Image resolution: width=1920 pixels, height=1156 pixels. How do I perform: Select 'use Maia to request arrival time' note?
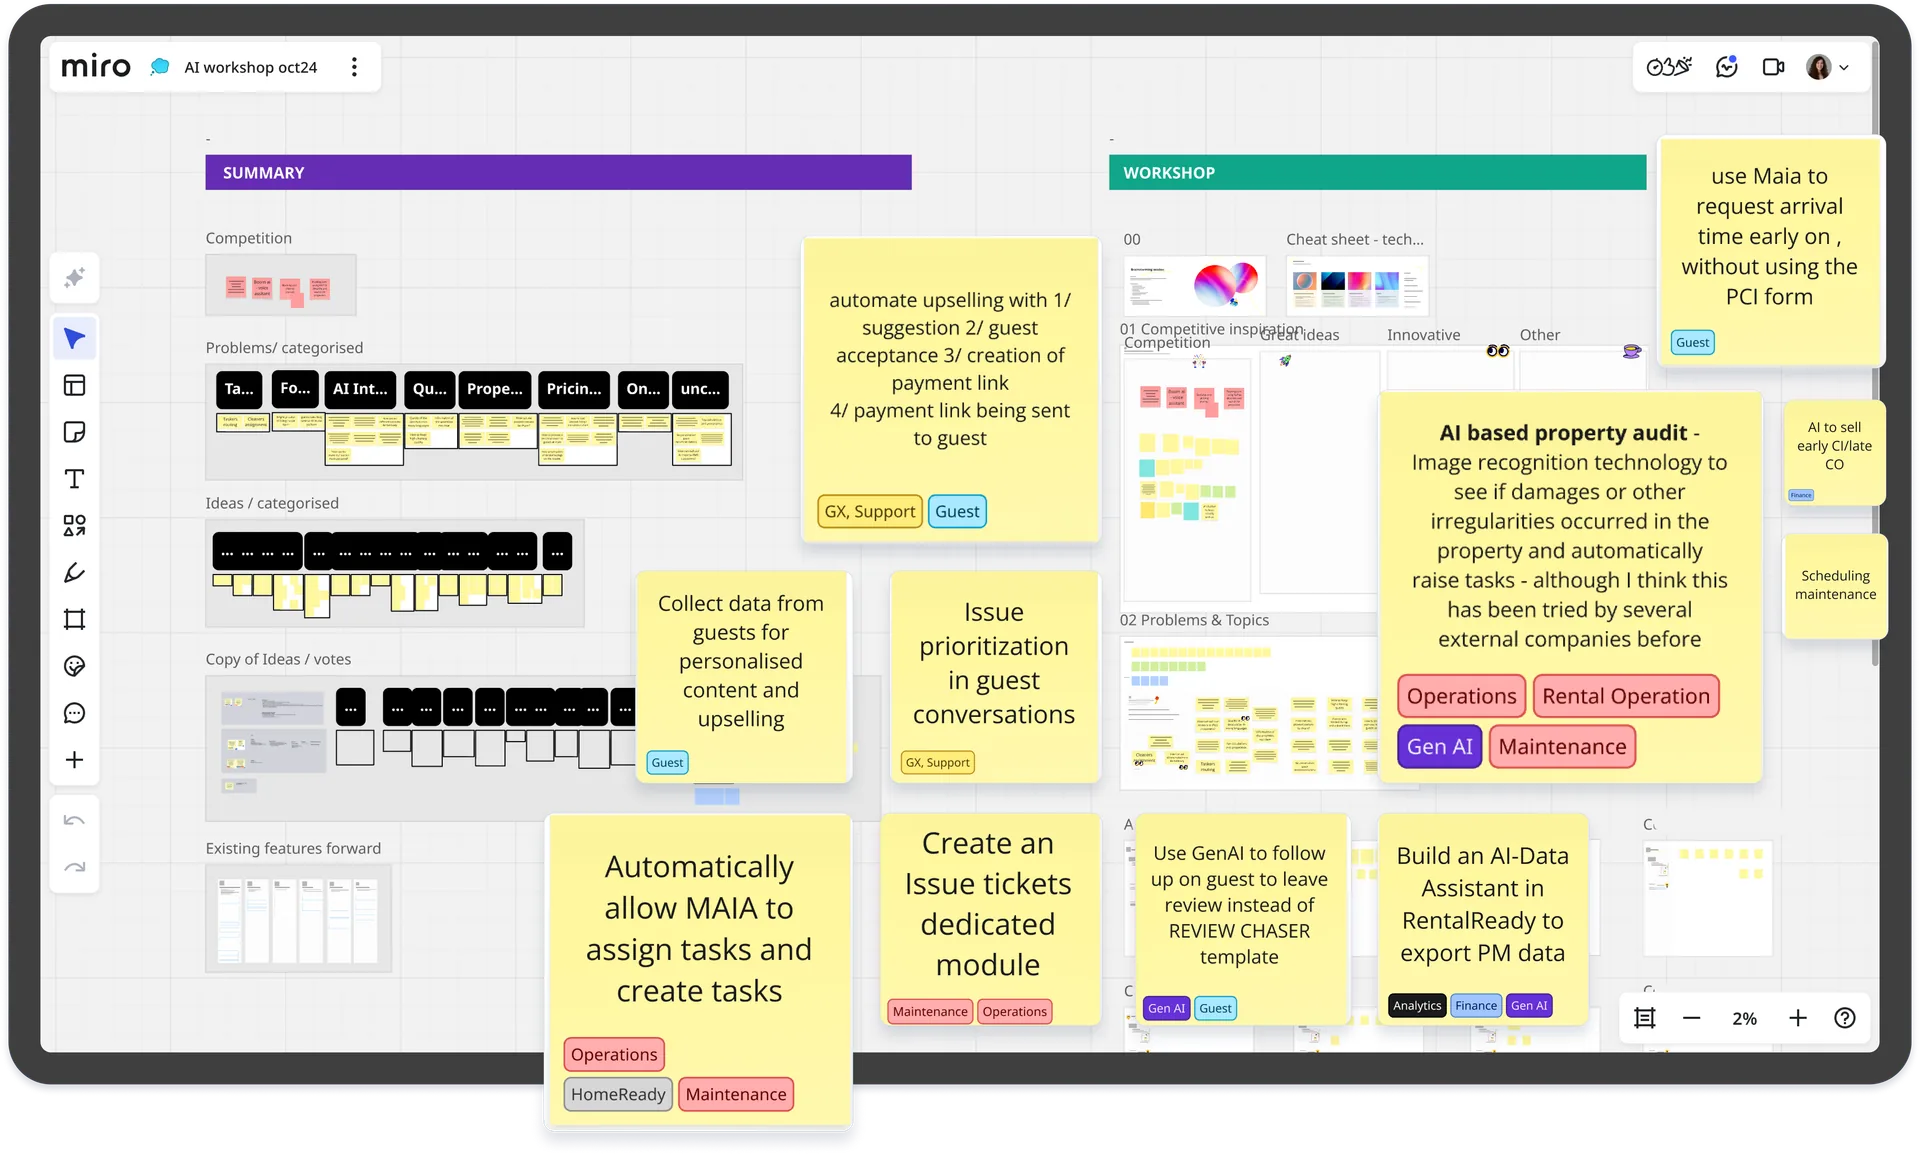pyautogui.click(x=1770, y=250)
